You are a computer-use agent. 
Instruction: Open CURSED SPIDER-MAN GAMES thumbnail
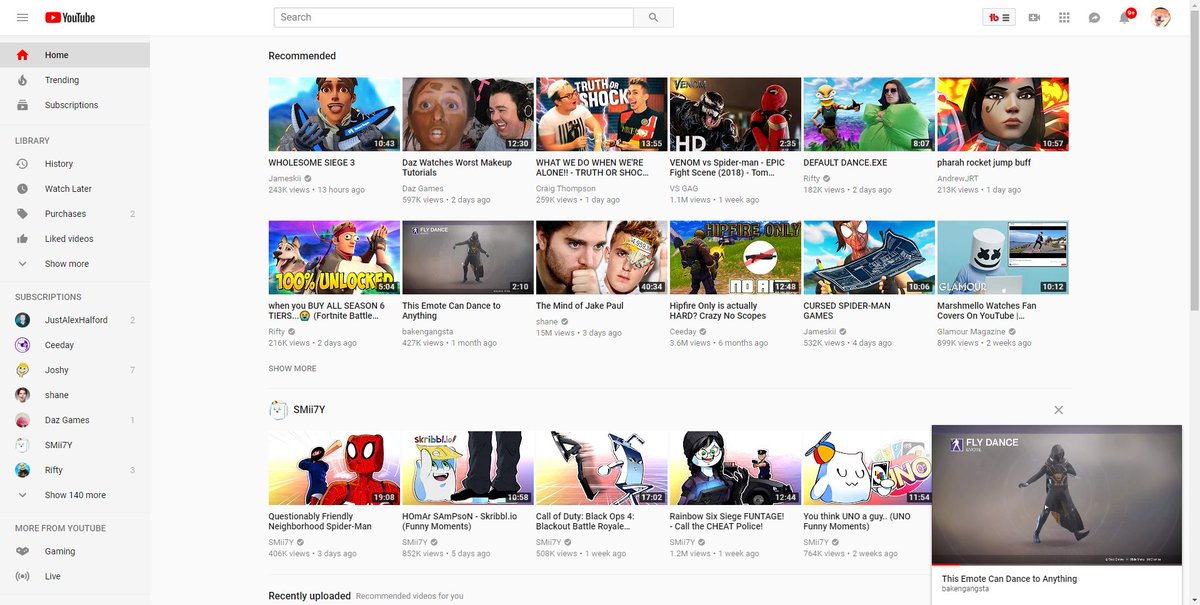(868, 258)
